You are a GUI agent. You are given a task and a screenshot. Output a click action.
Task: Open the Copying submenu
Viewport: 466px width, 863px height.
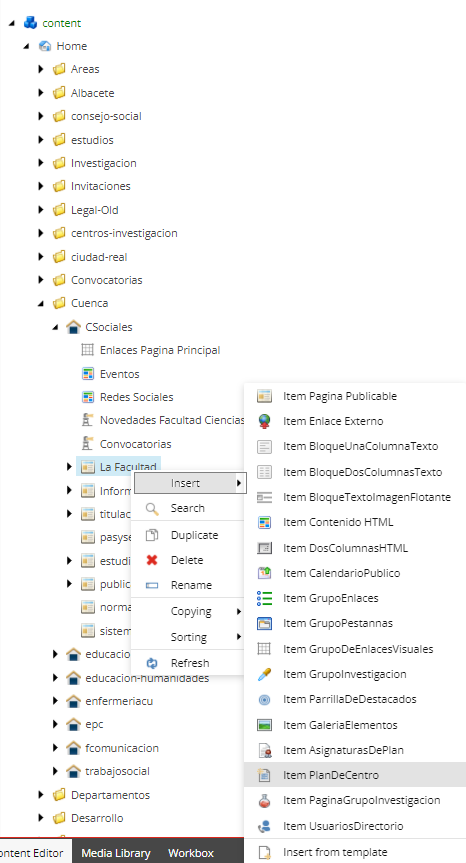click(x=189, y=611)
